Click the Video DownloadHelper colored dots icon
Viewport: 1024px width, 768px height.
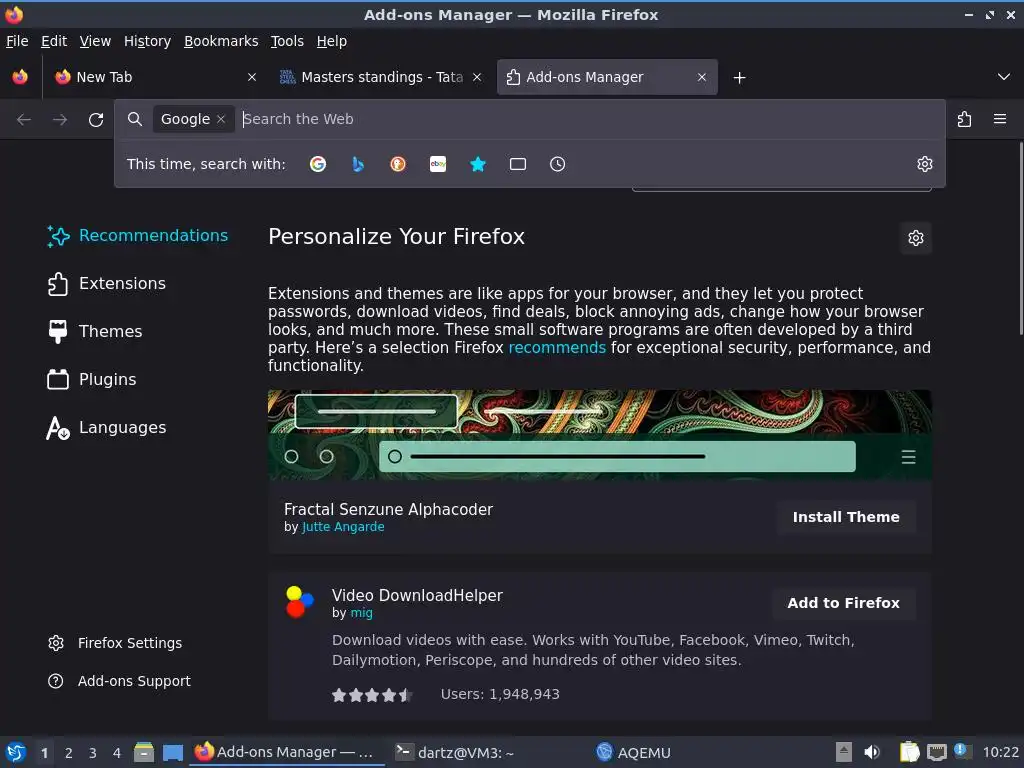tap(300, 602)
